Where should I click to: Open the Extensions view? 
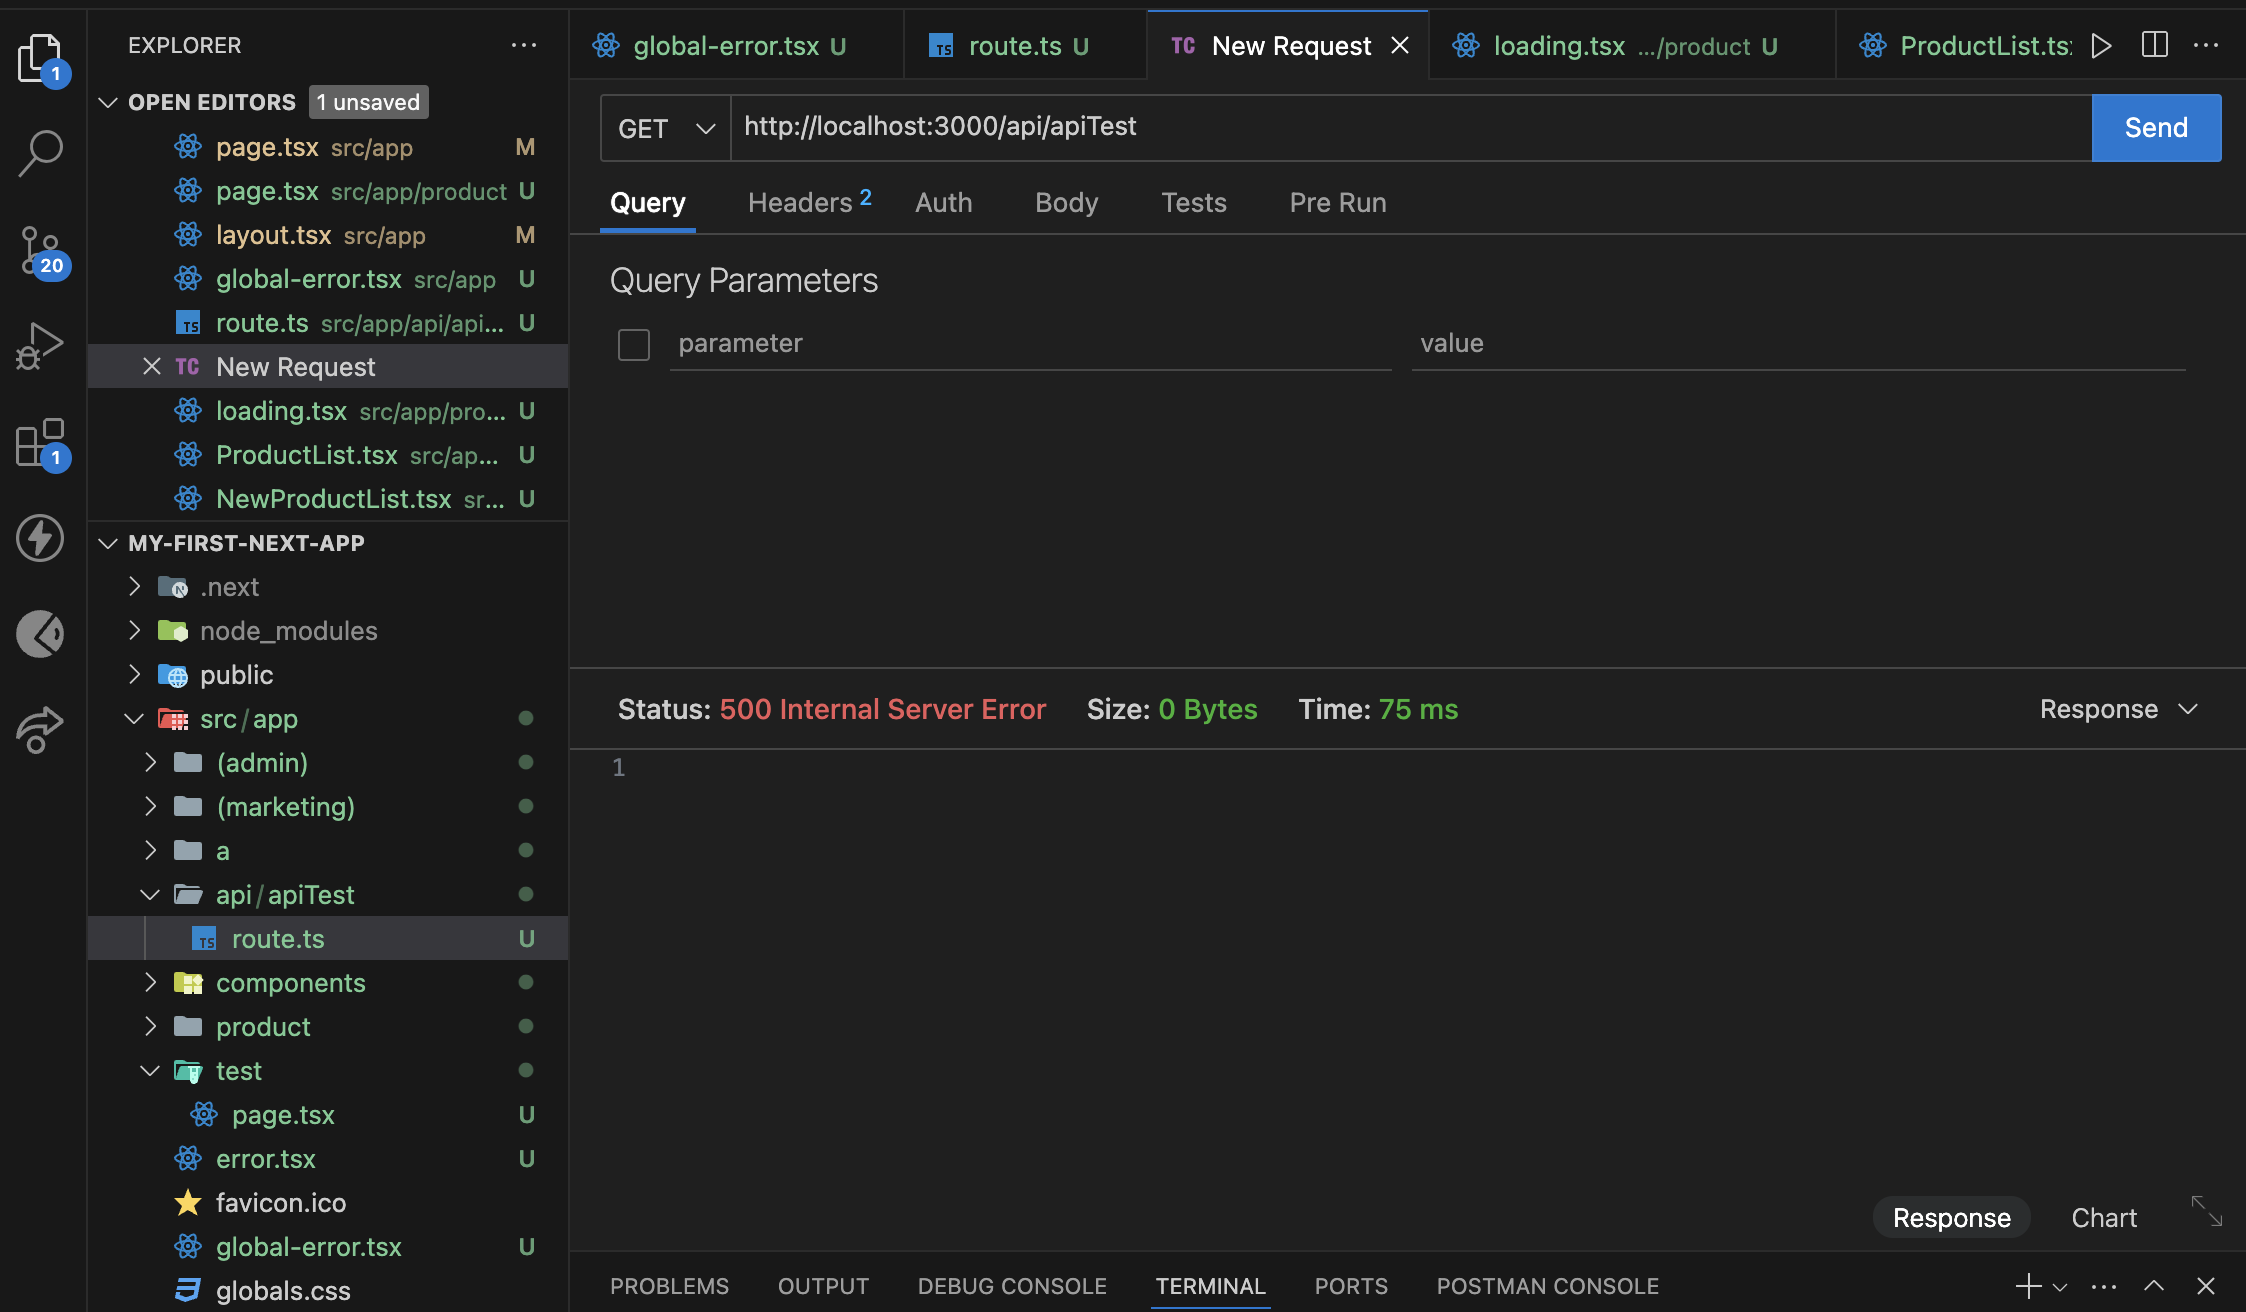[41, 442]
